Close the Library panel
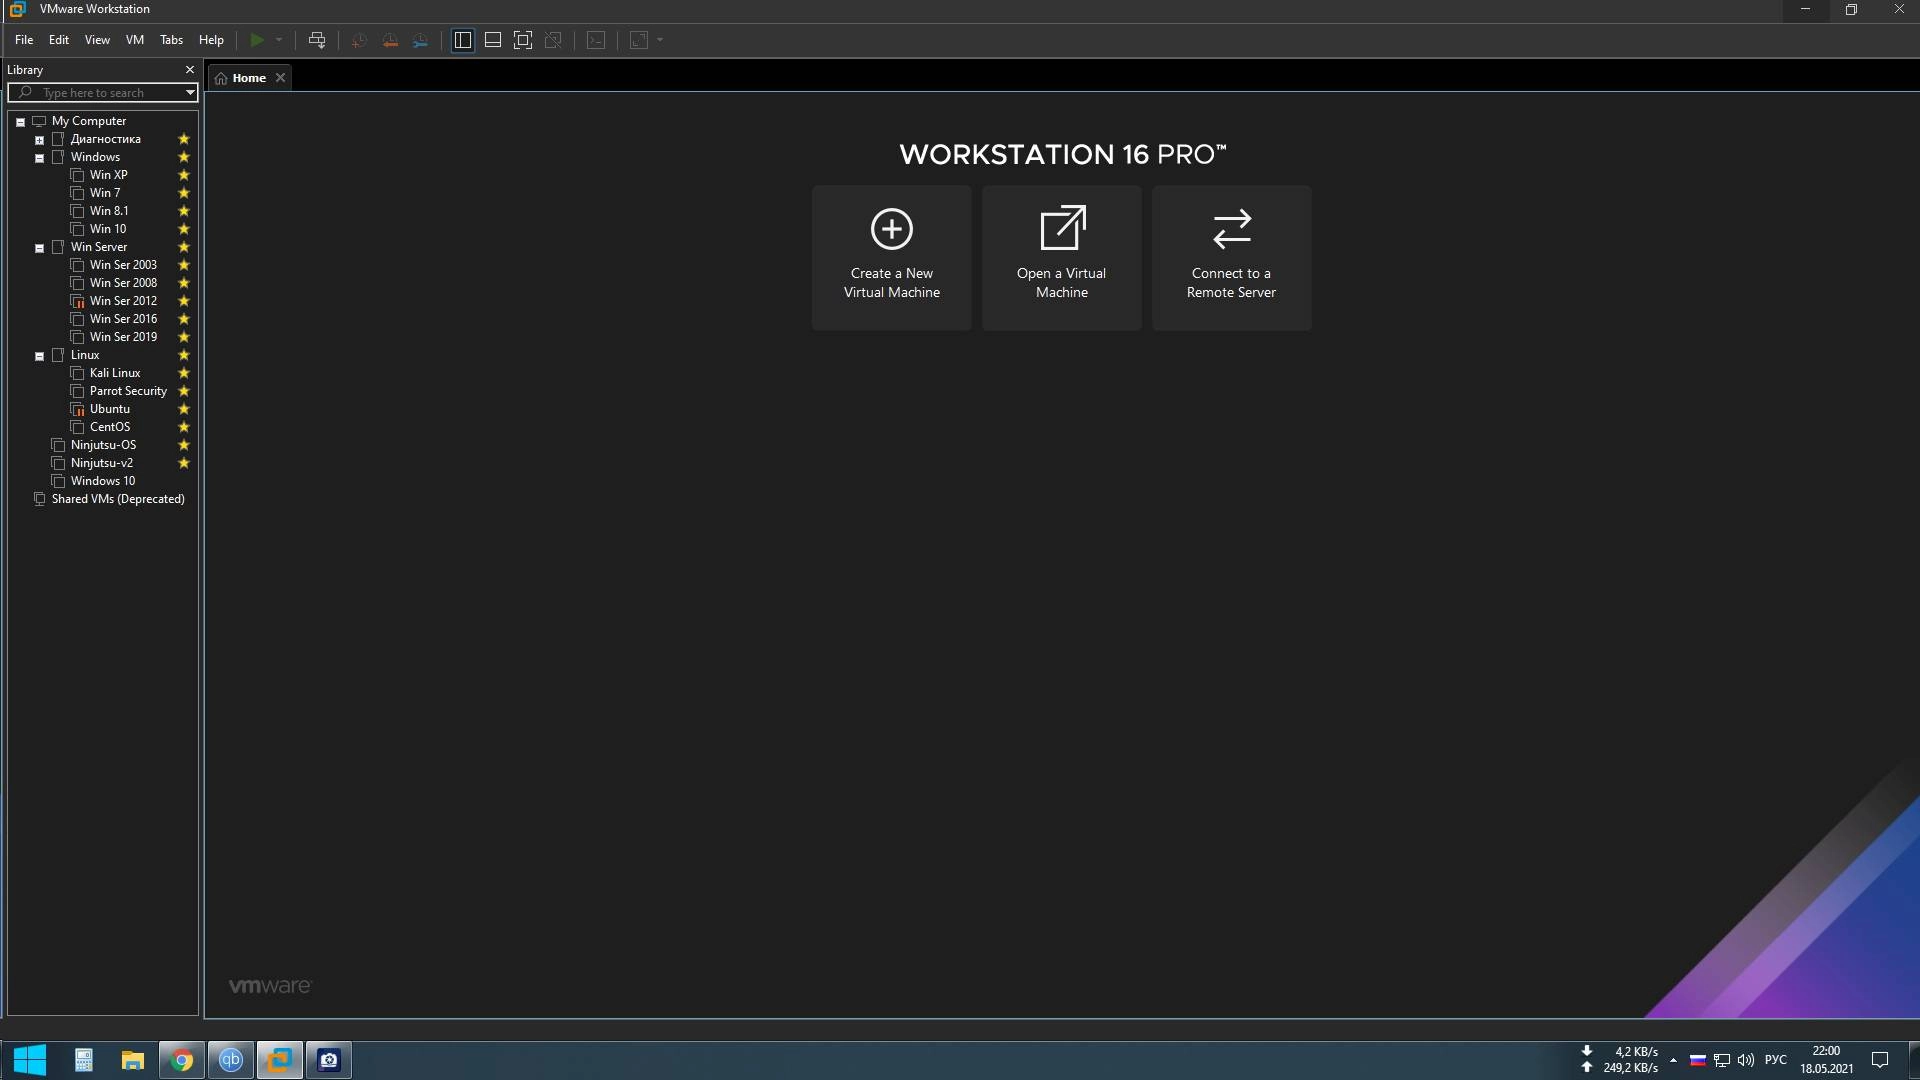The height and width of the screenshot is (1080, 1920). tap(190, 69)
